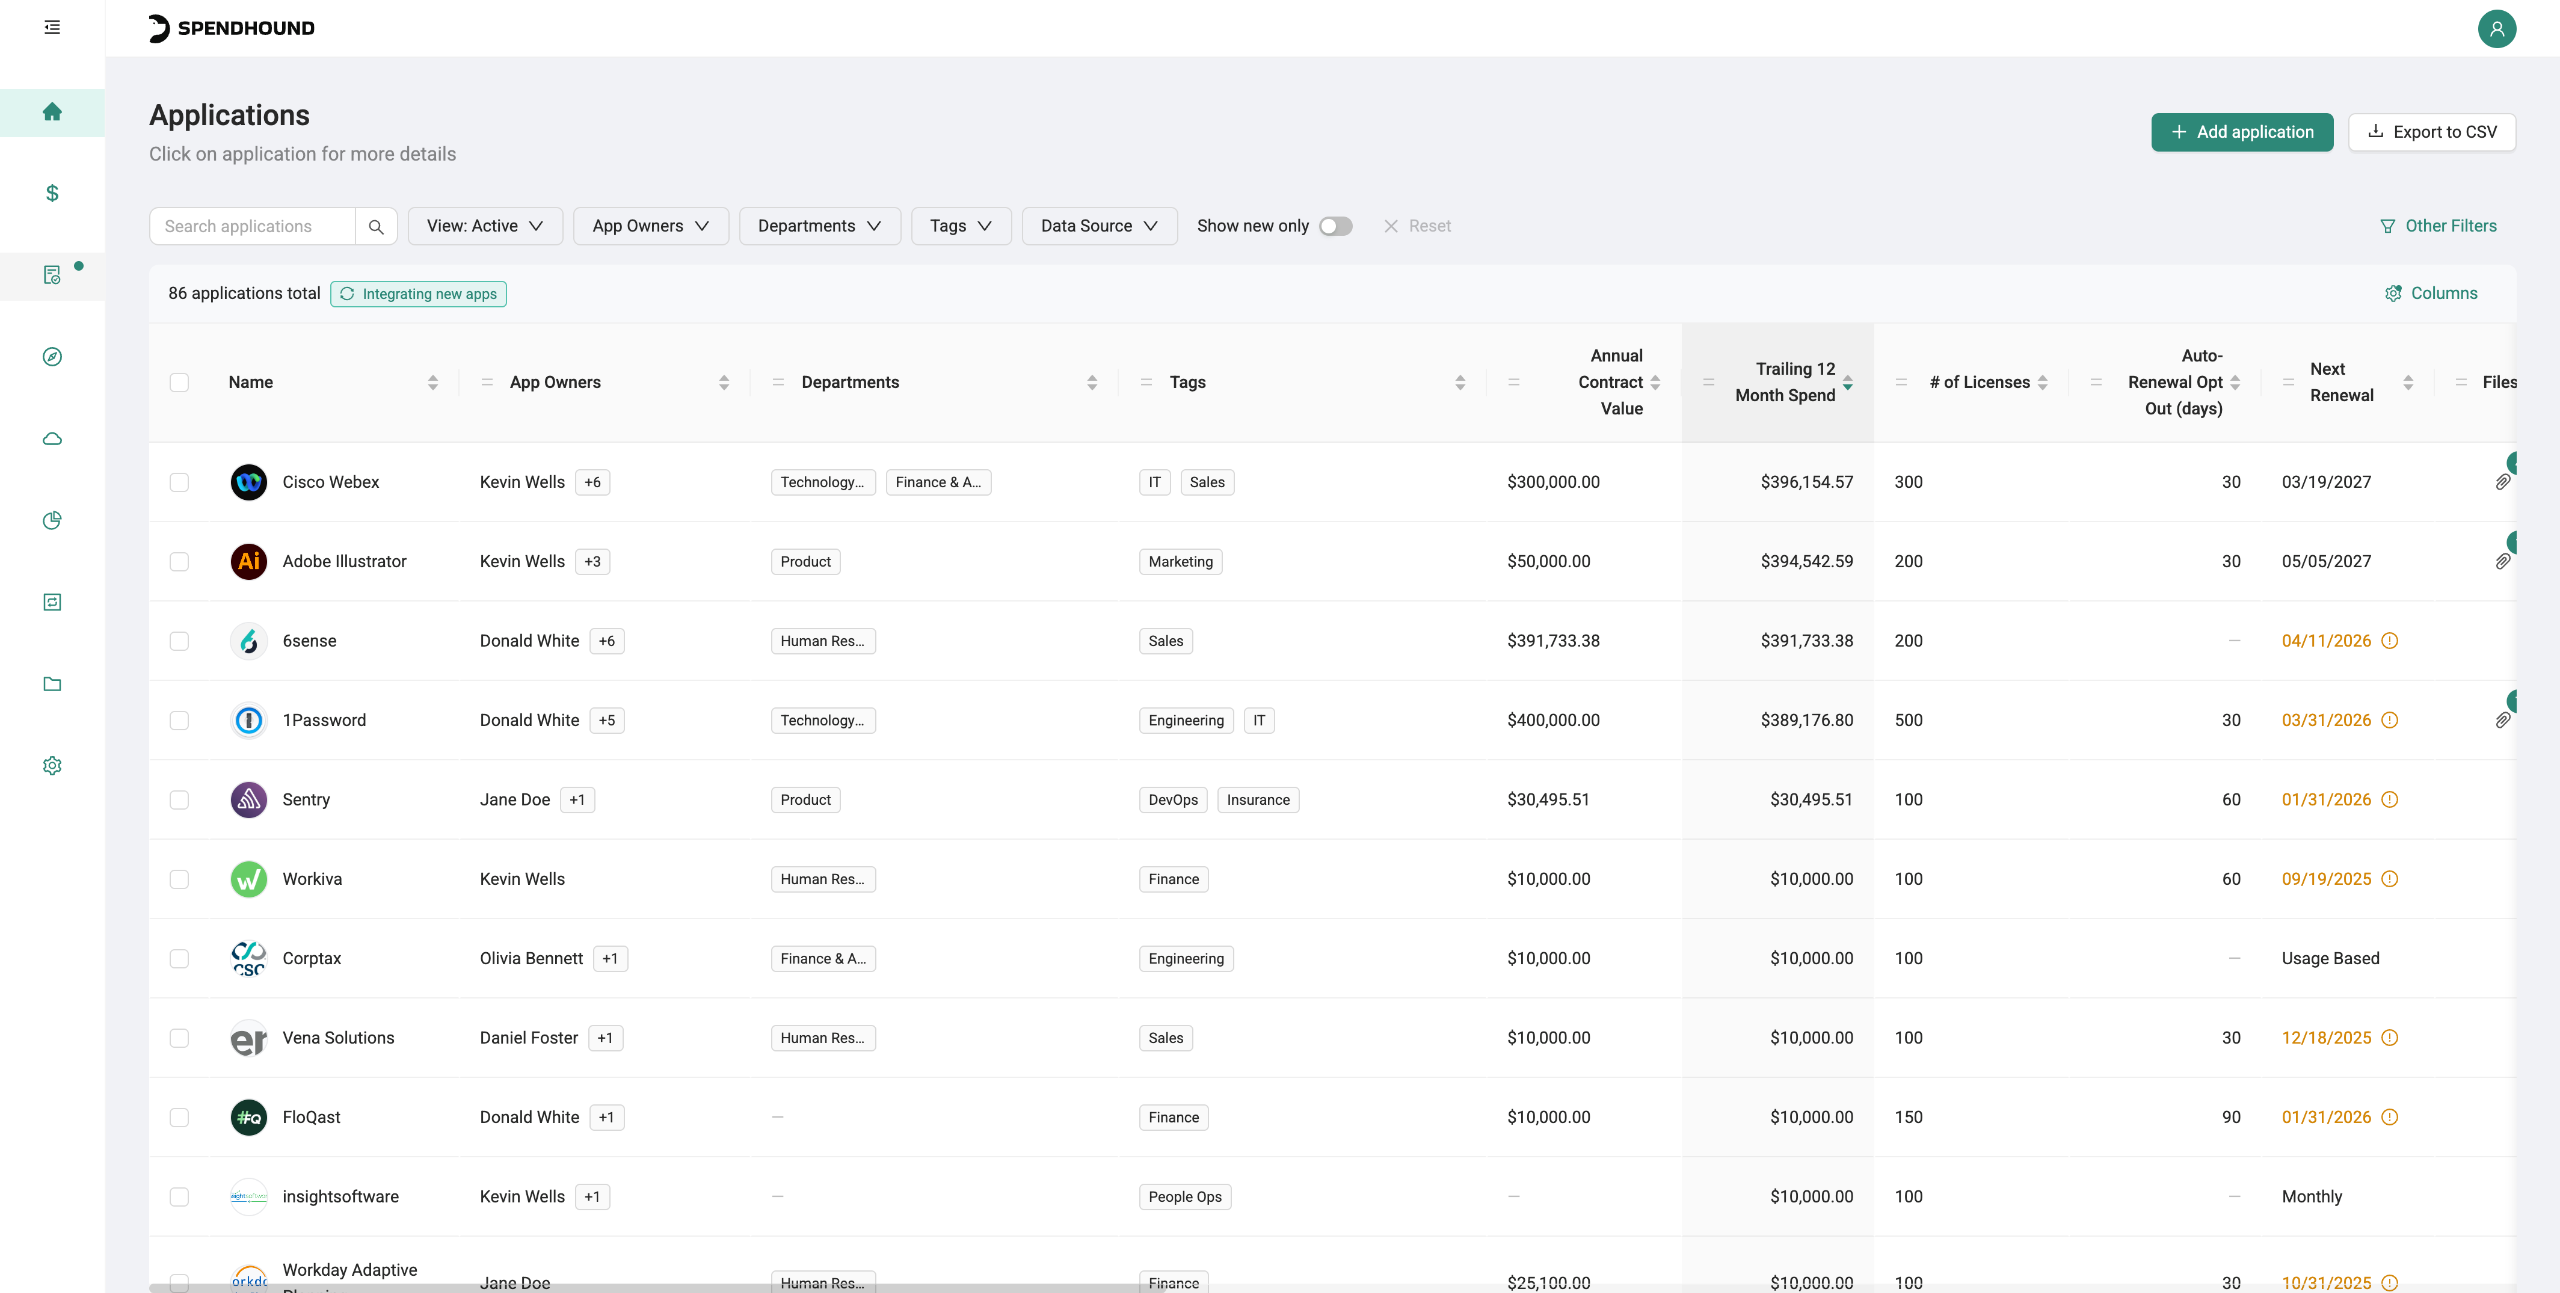The width and height of the screenshot is (2560, 1293).
Task: Open the attachment paperclip for 1Password
Action: pyautogui.click(x=2502, y=721)
